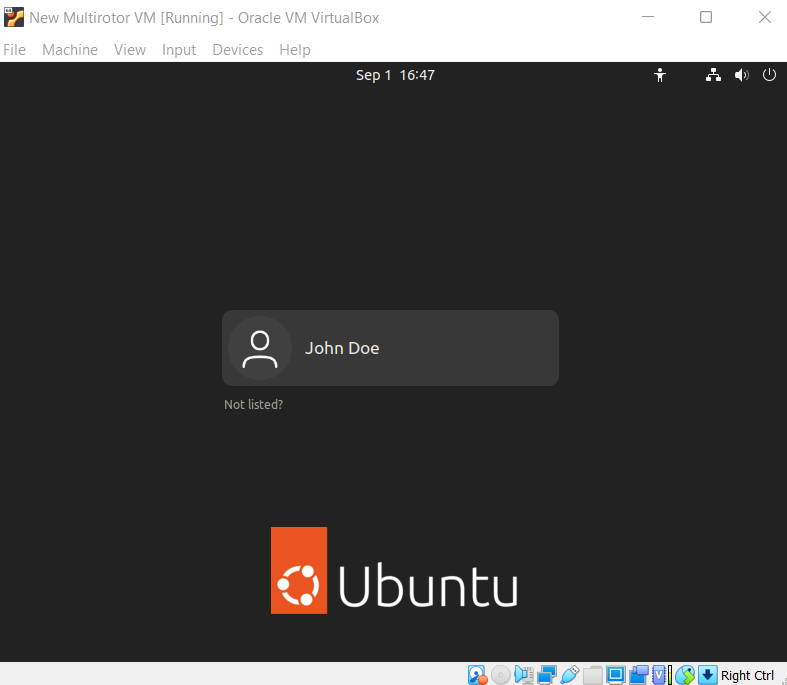Click the shared folders status icon
The image size is (787, 685).
point(593,675)
